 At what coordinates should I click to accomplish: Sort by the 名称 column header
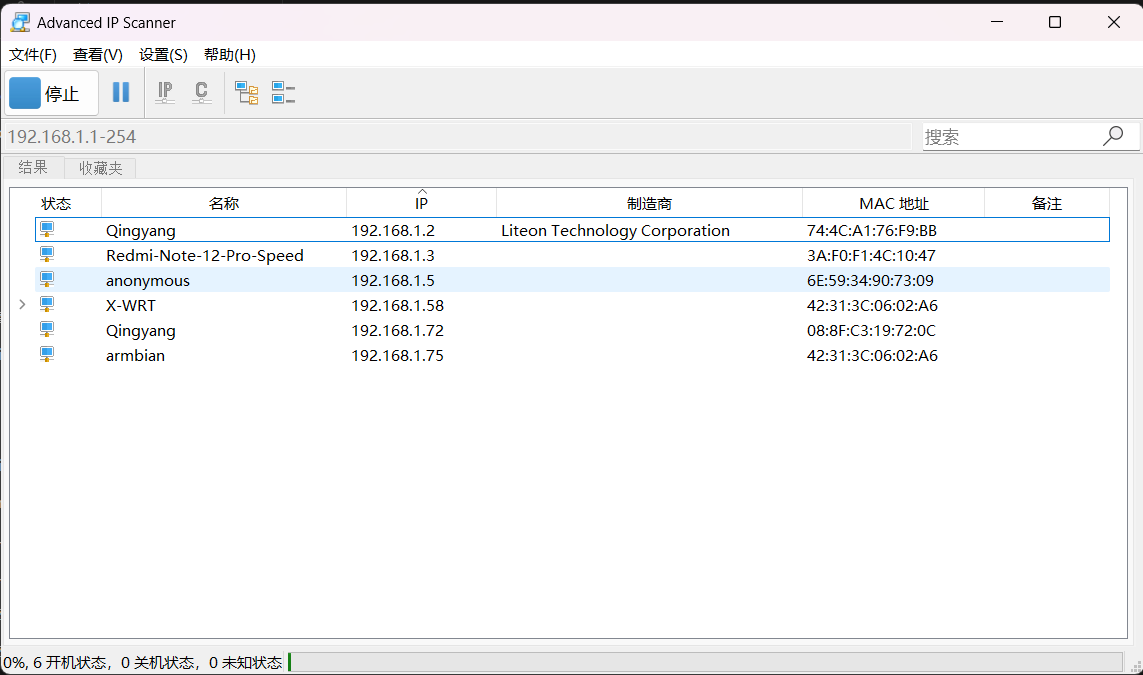coord(224,203)
